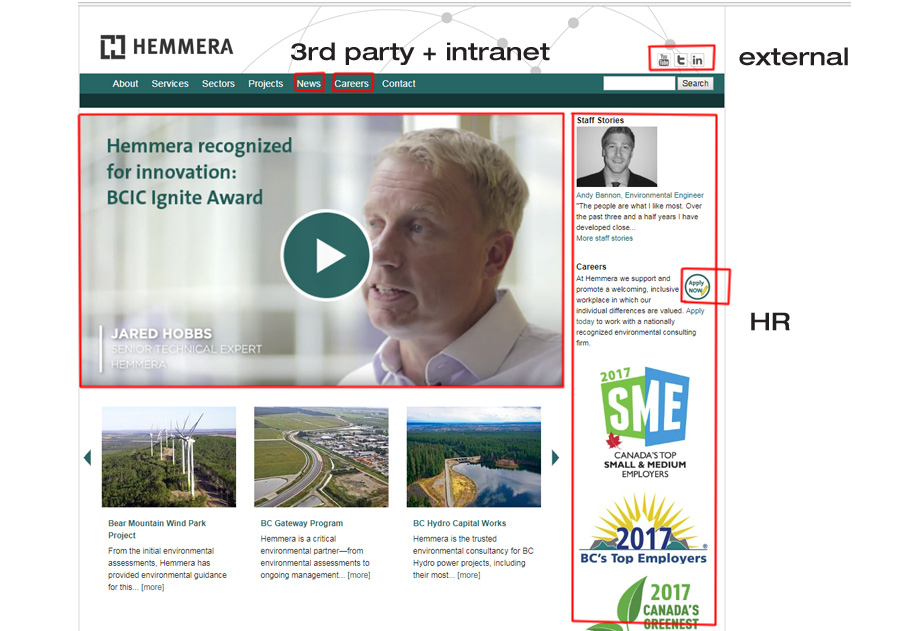The image size is (913, 631).
Task: Click the Search button
Action: click(695, 83)
